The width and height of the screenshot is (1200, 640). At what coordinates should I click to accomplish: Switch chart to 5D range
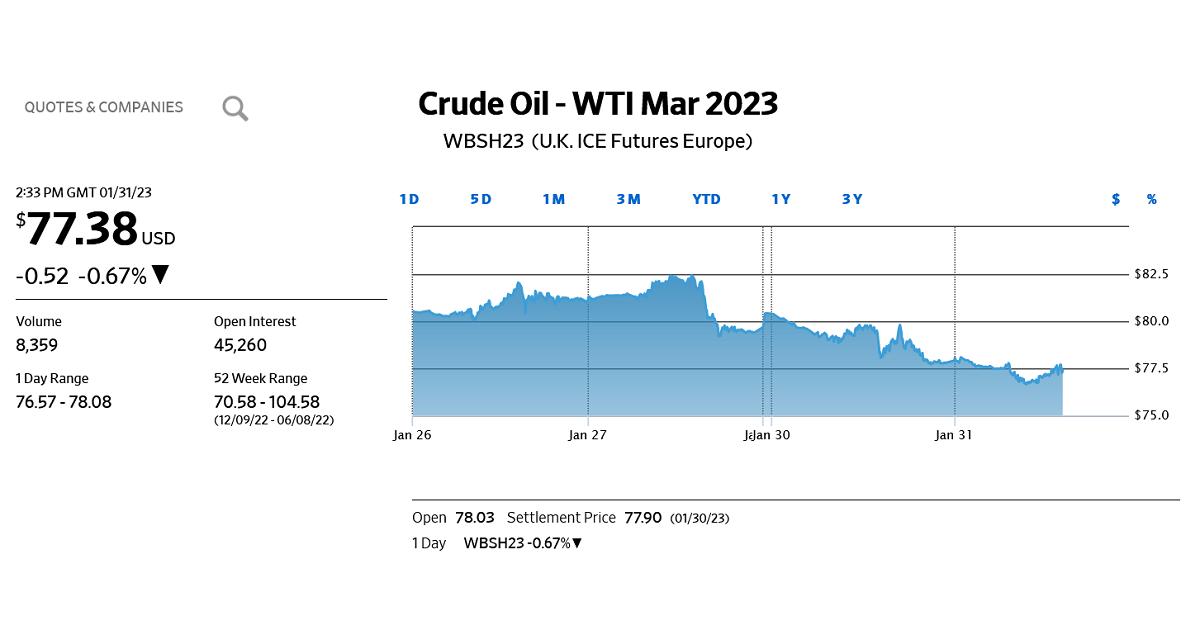[481, 199]
